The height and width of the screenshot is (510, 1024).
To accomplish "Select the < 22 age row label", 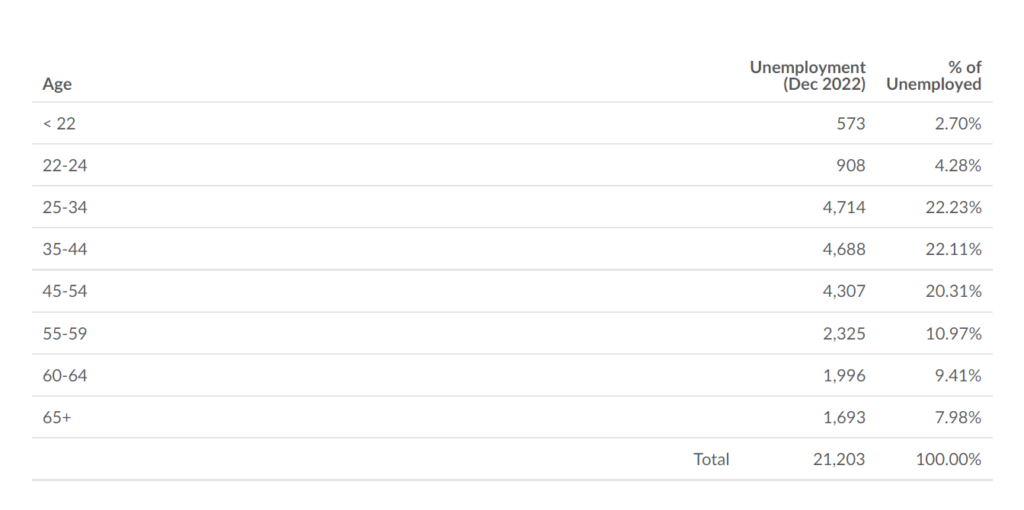I will click(59, 123).
